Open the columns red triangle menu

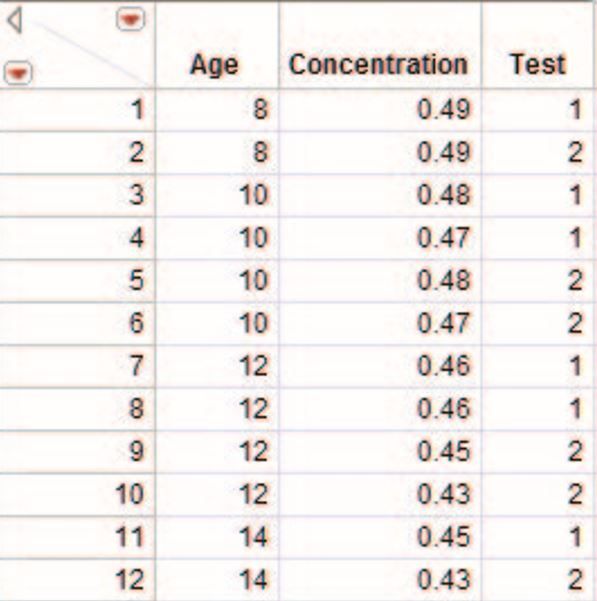point(131,19)
